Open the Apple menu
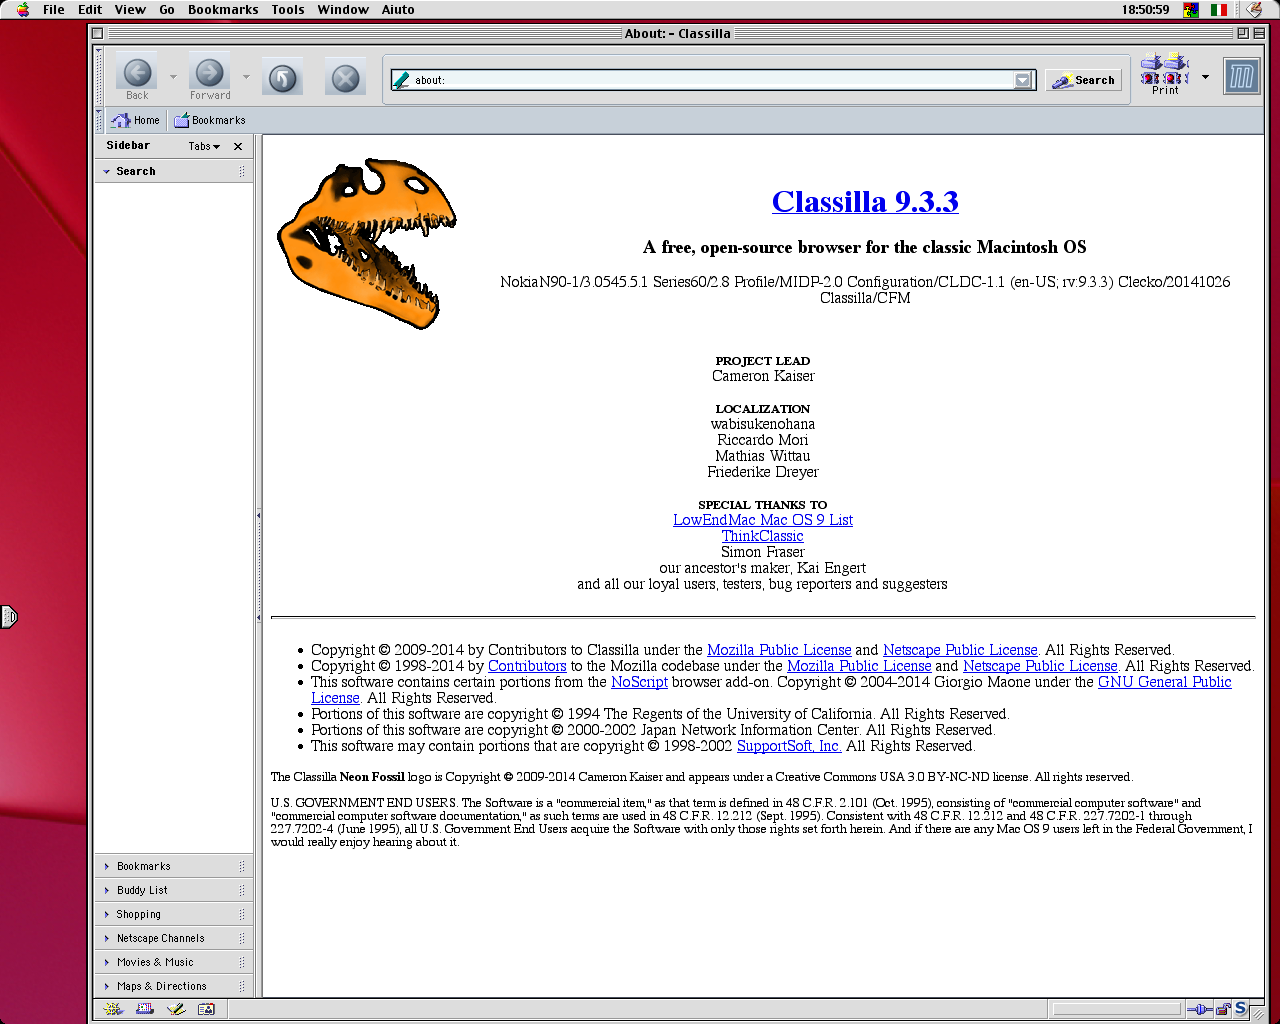 click(23, 9)
